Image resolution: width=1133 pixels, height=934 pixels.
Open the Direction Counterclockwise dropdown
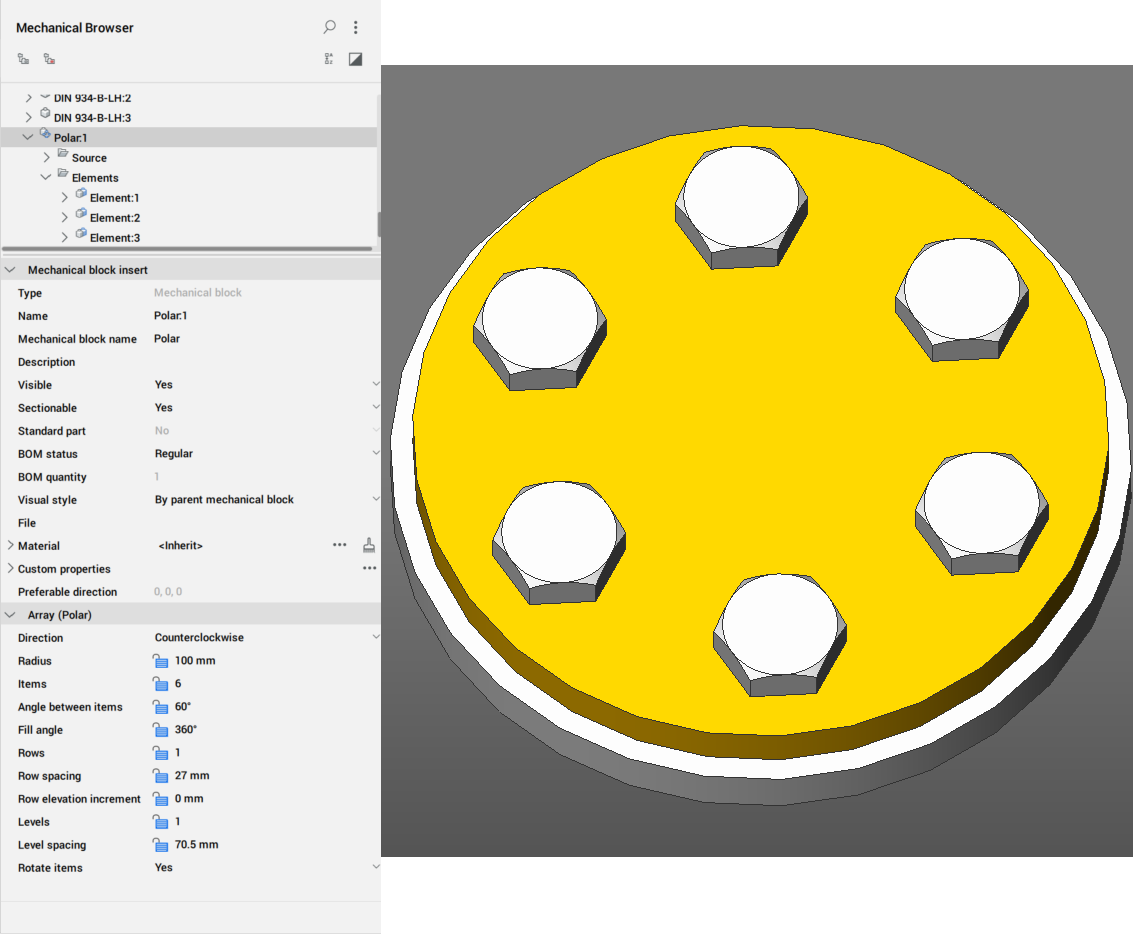point(376,637)
